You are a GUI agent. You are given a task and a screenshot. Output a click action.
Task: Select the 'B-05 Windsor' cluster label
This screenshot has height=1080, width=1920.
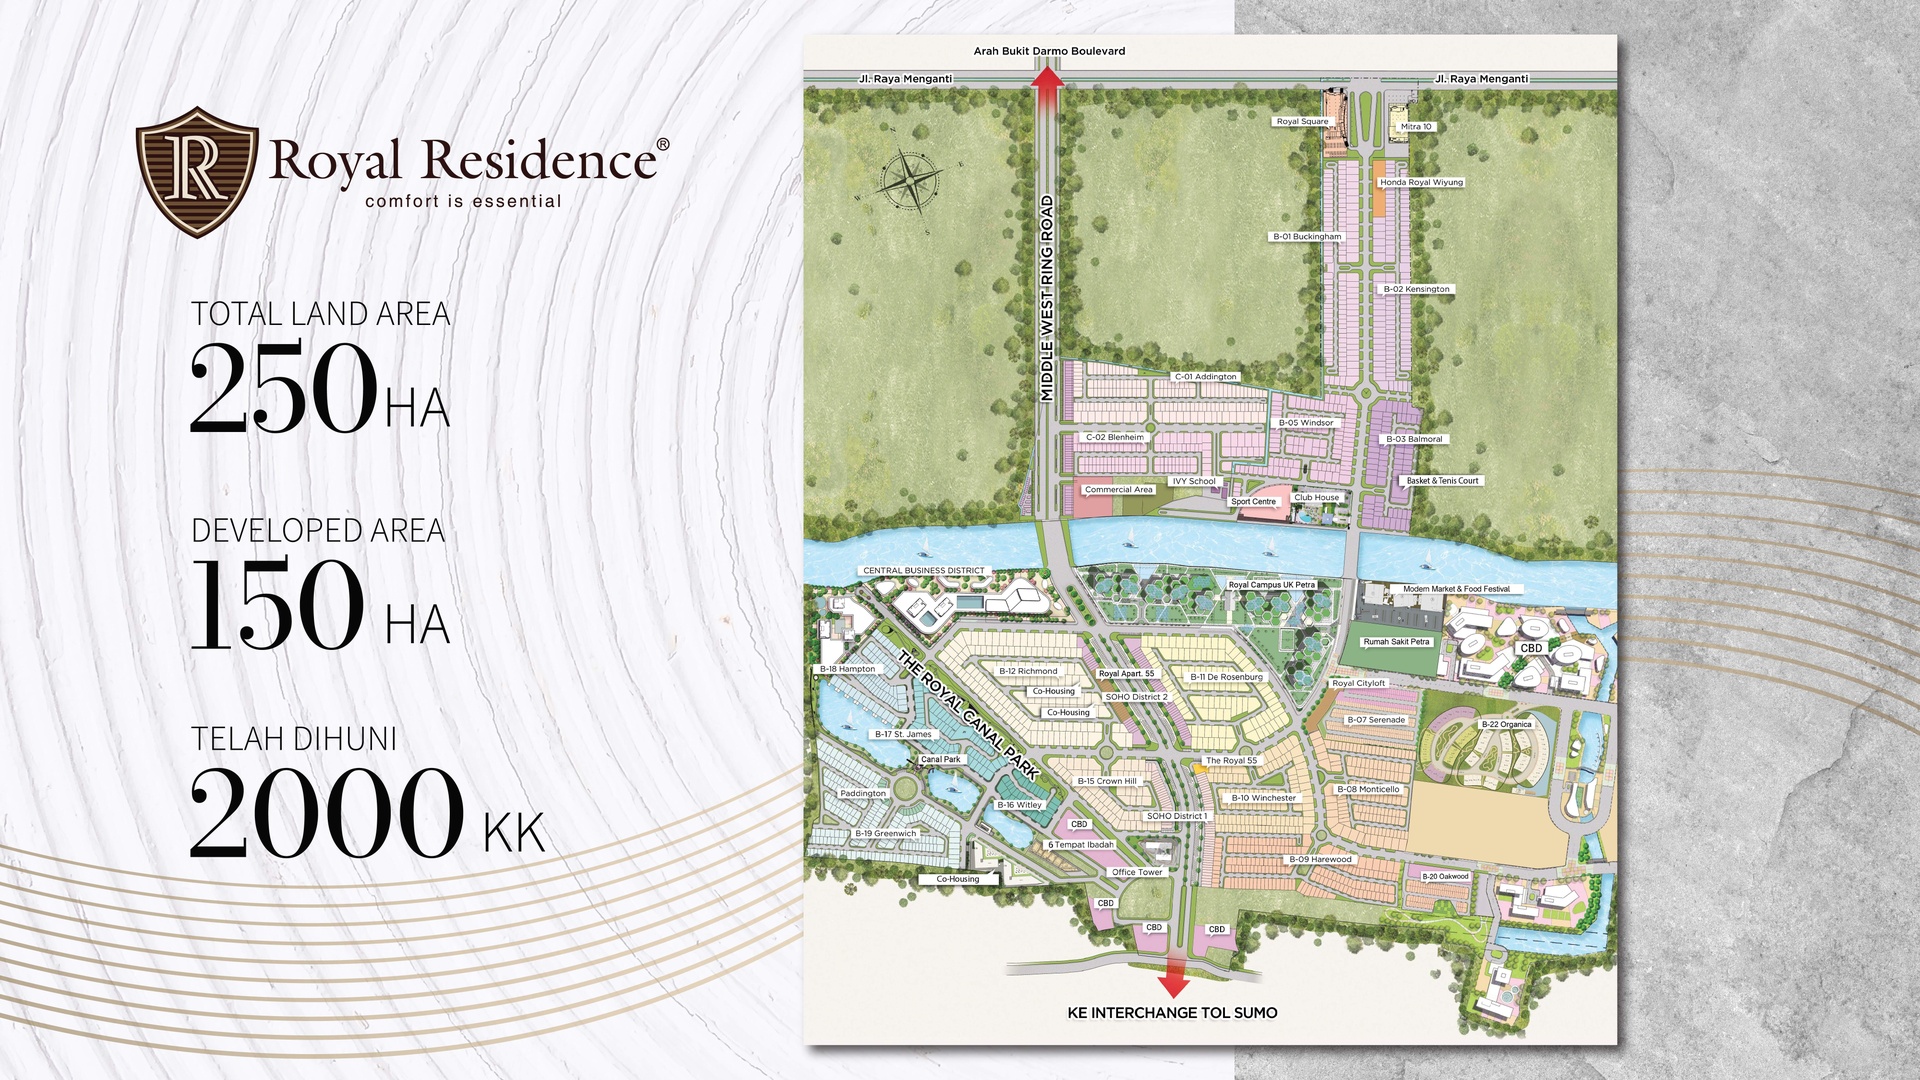click(x=1306, y=423)
